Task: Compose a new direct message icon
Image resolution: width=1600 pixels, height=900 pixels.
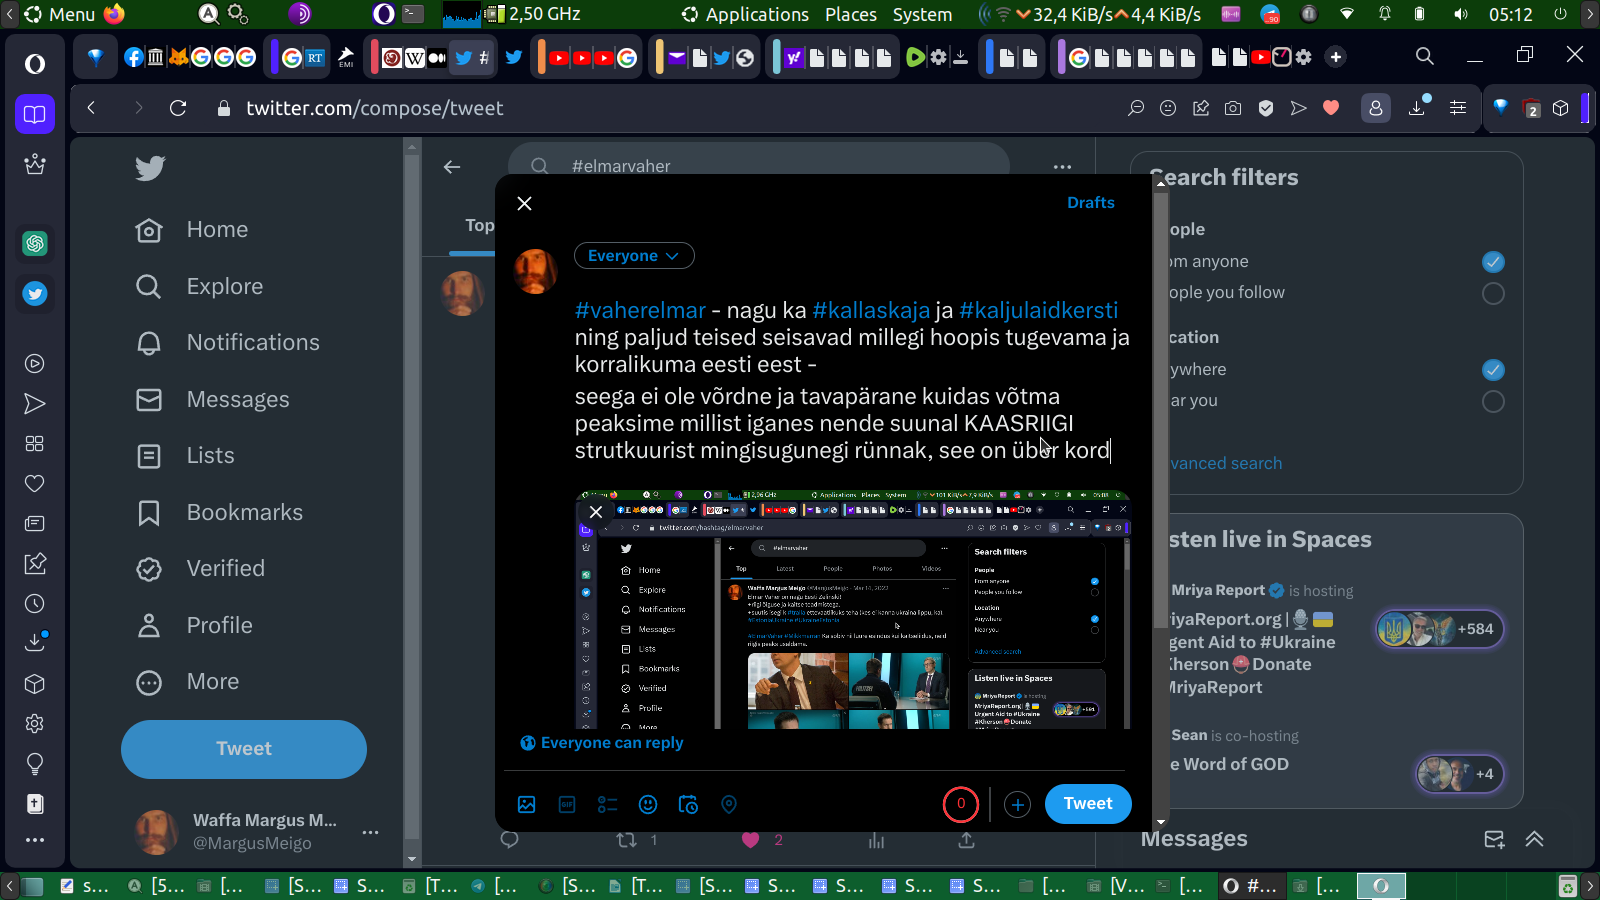Action: tap(1494, 839)
